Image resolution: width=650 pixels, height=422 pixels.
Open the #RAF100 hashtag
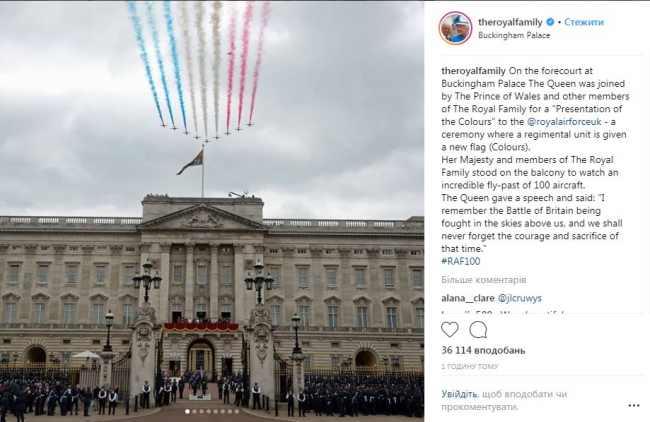point(461,261)
